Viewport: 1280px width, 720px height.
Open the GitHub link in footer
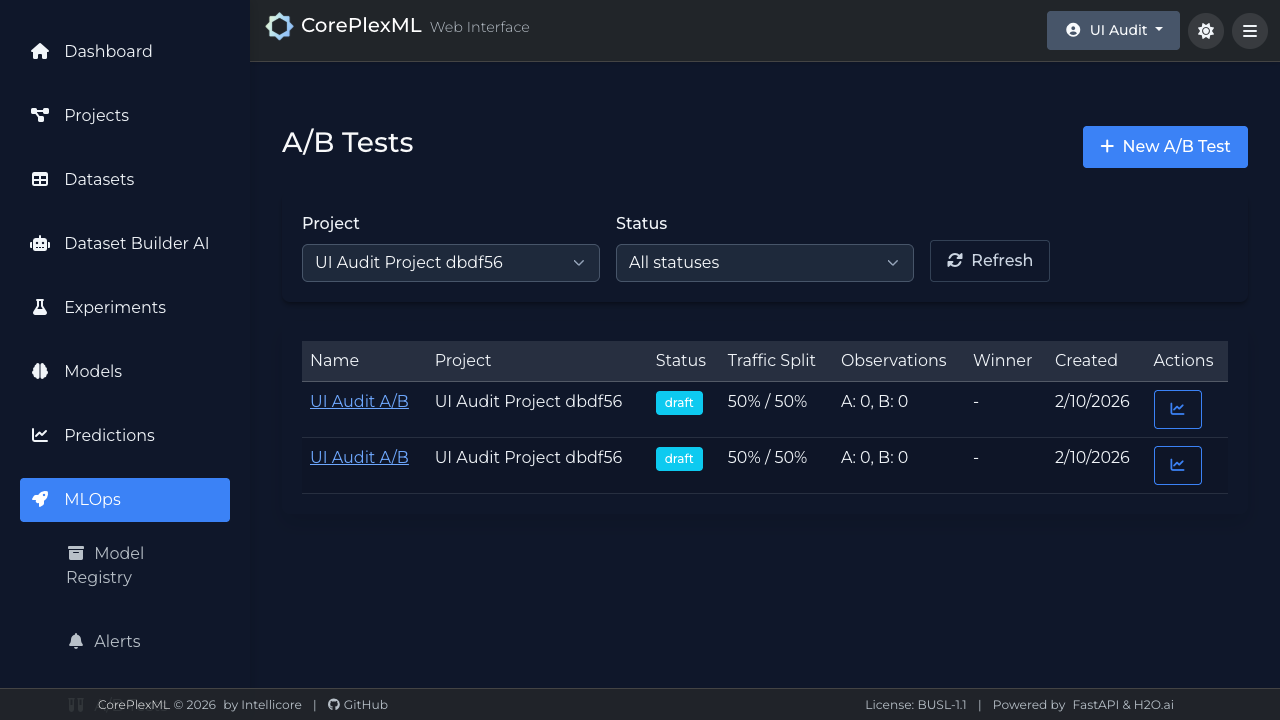pos(358,705)
